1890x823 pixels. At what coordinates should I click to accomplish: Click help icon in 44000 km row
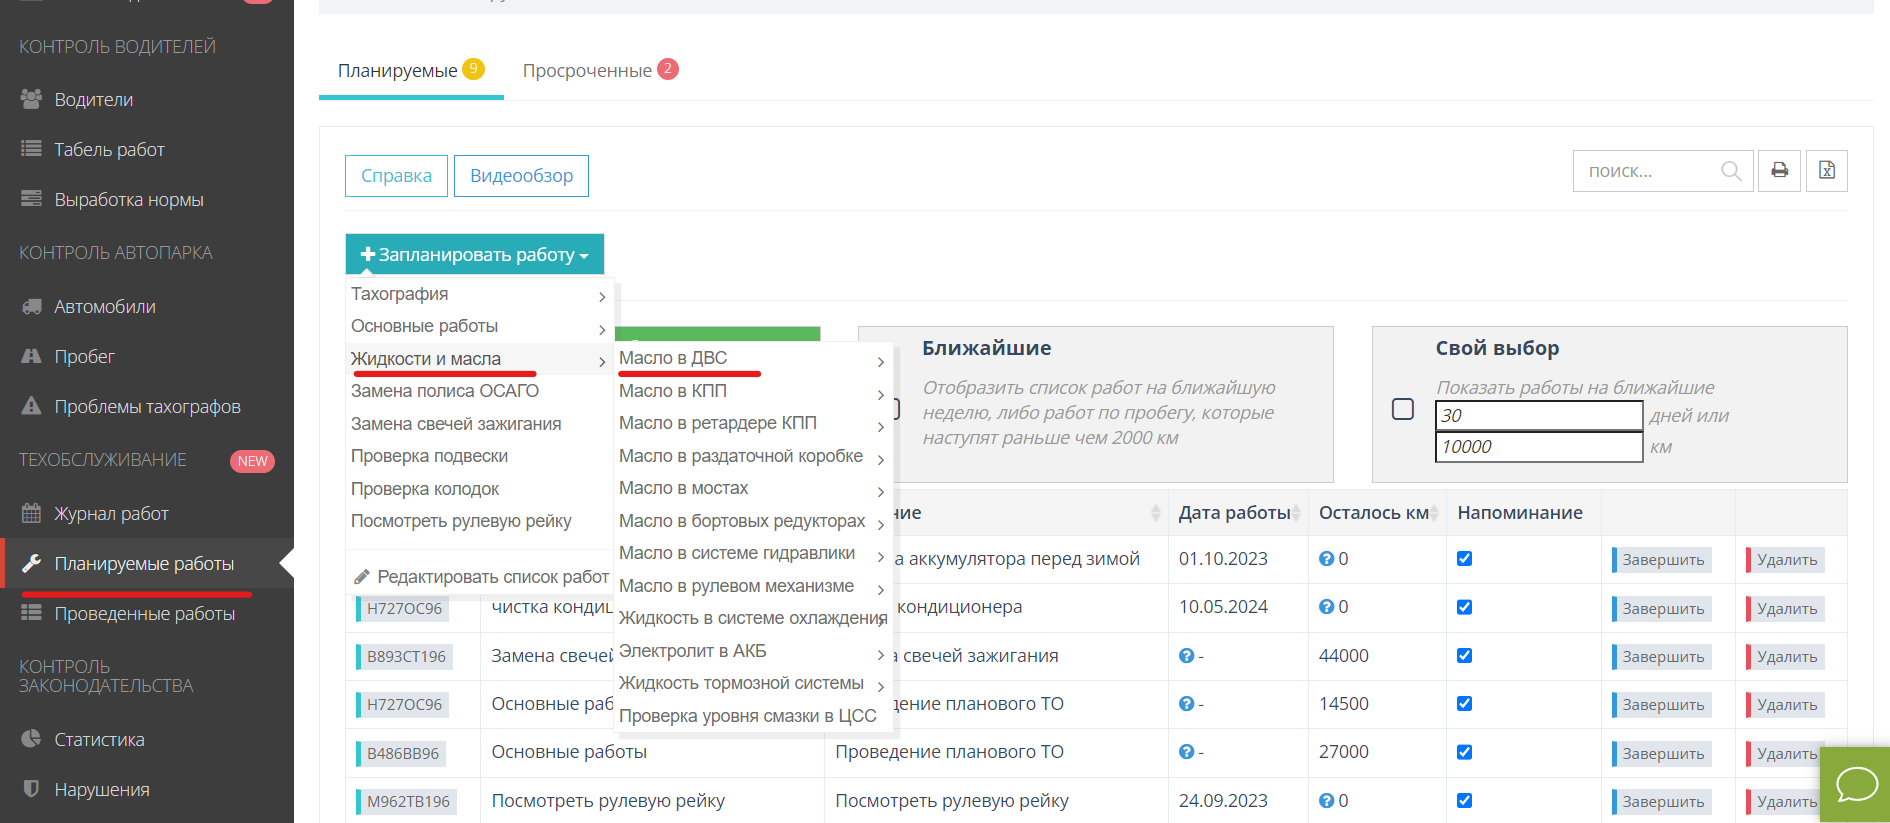click(1186, 656)
